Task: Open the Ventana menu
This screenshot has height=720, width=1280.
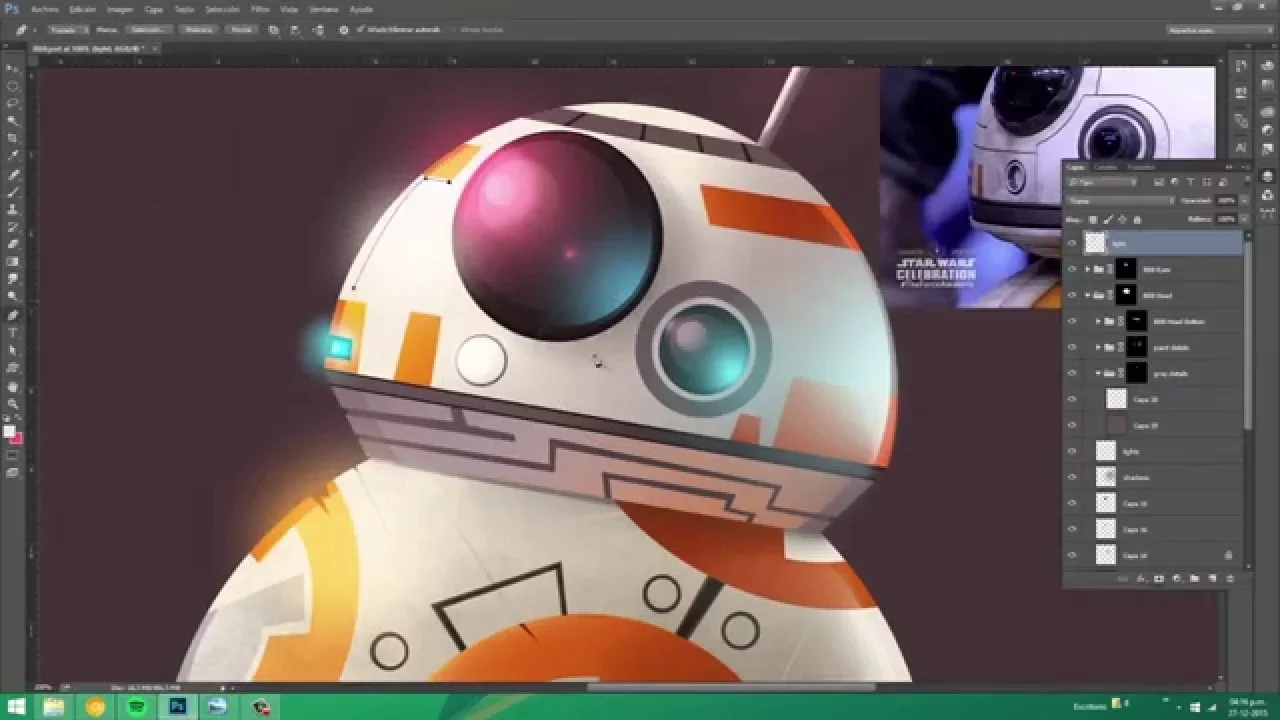Action: (x=324, y=8)
